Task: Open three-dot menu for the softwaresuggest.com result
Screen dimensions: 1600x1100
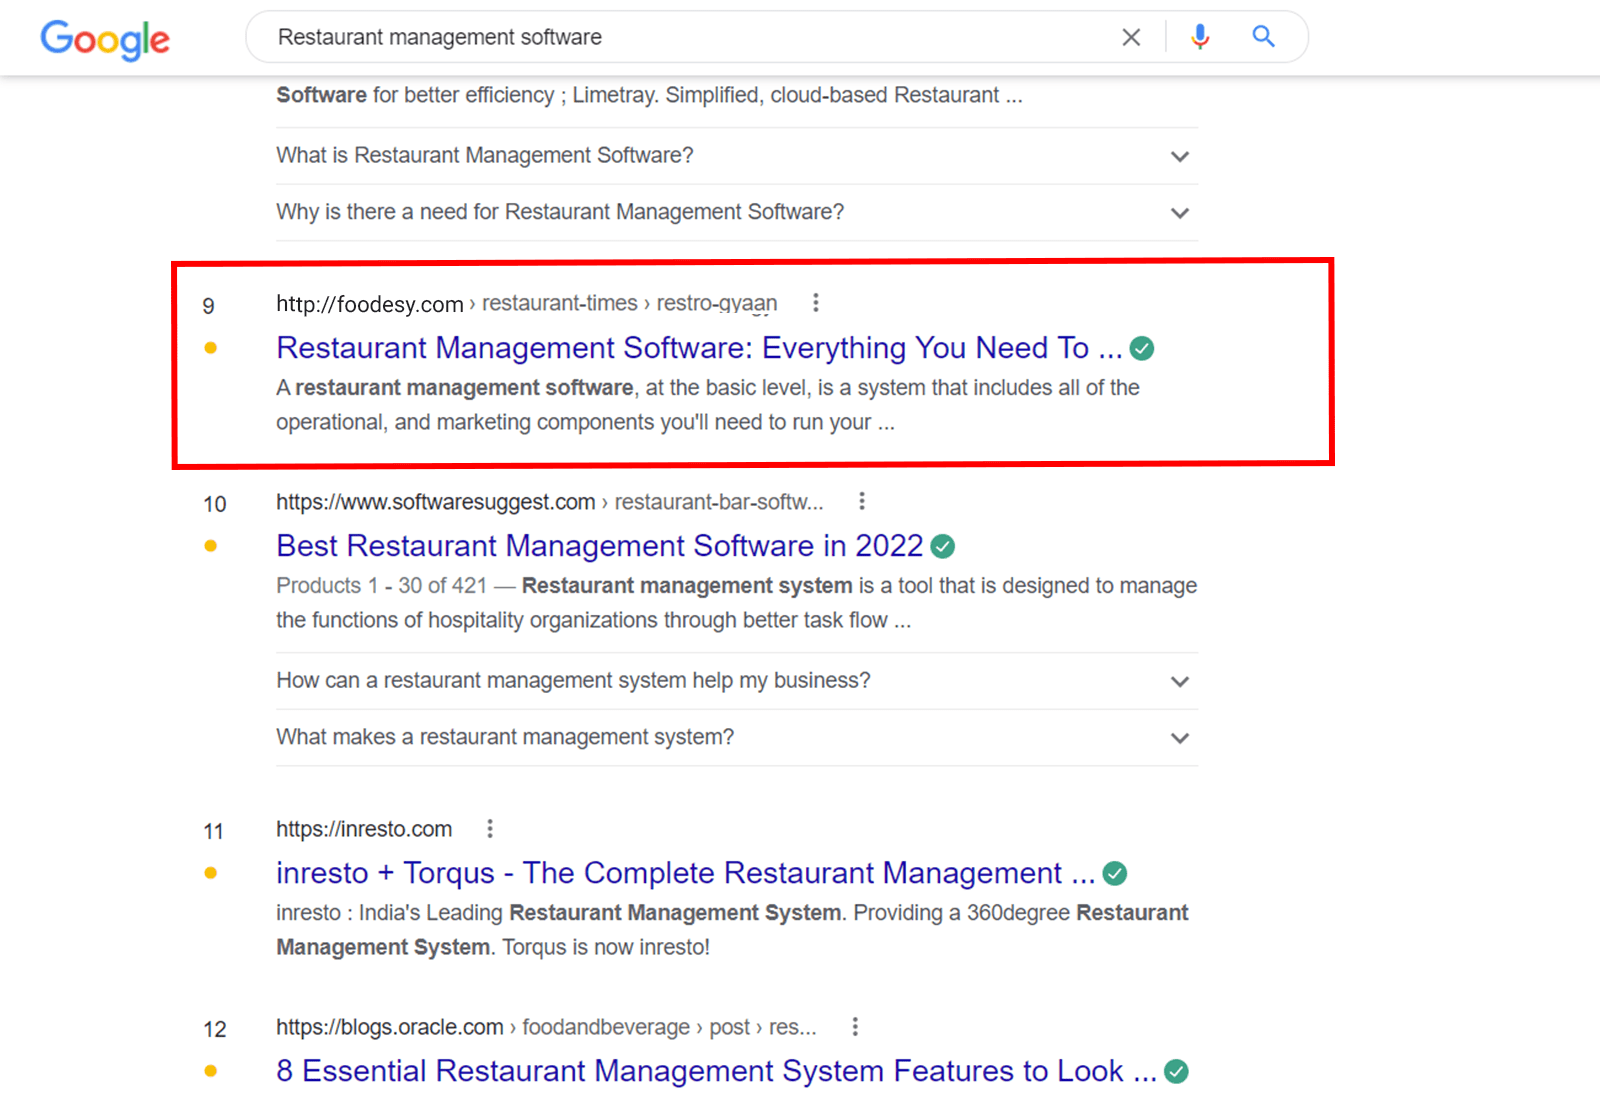Action: pyautogui.click(x=862, y=500)
